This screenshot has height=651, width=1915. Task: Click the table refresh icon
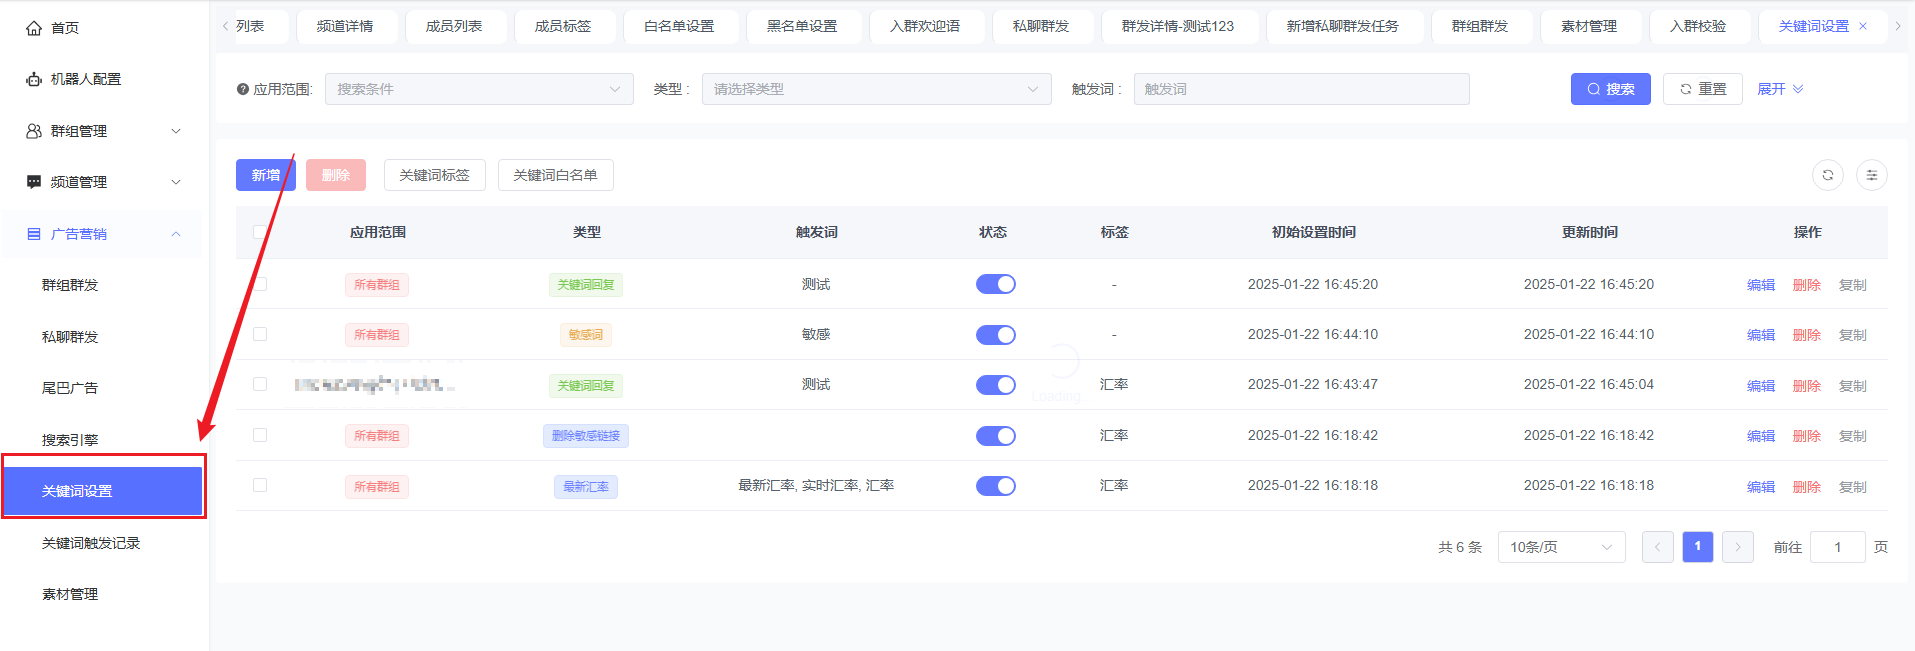(1827, 175)
